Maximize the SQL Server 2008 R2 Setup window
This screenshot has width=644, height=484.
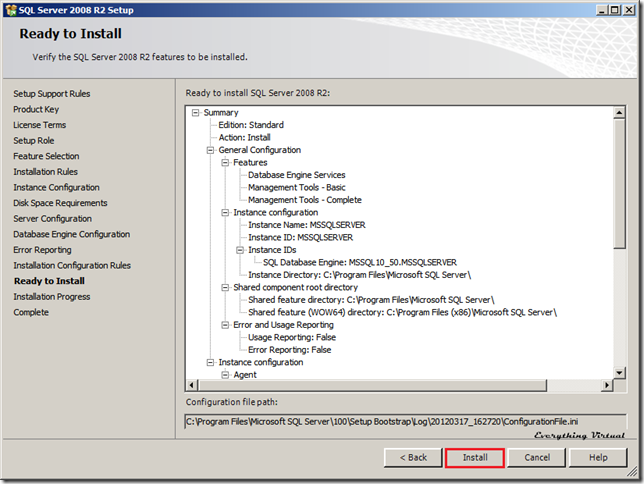click(615, 10)
